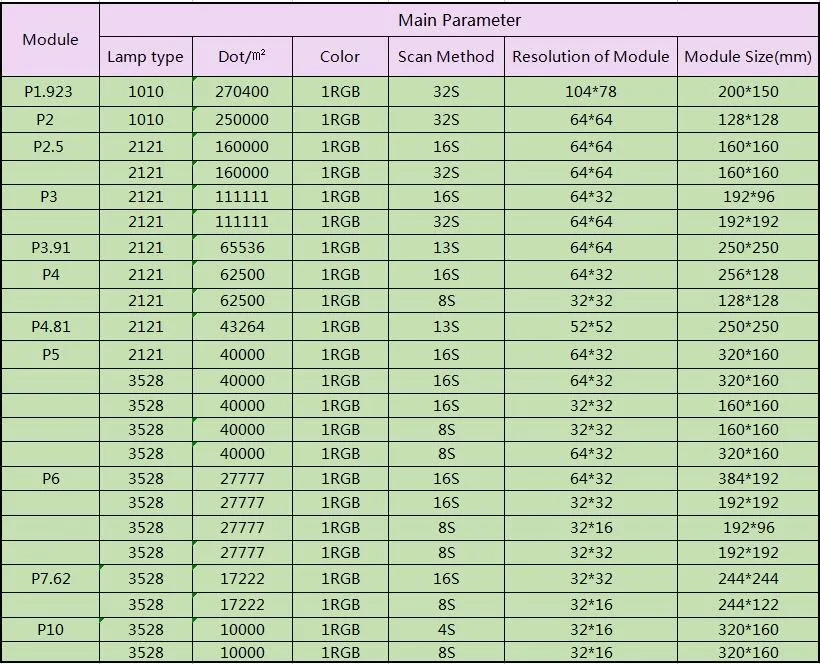Viewport: 820px width, 664px height.
Task: Select the 384*192 module size cell
Action: (x=748, y=479)
